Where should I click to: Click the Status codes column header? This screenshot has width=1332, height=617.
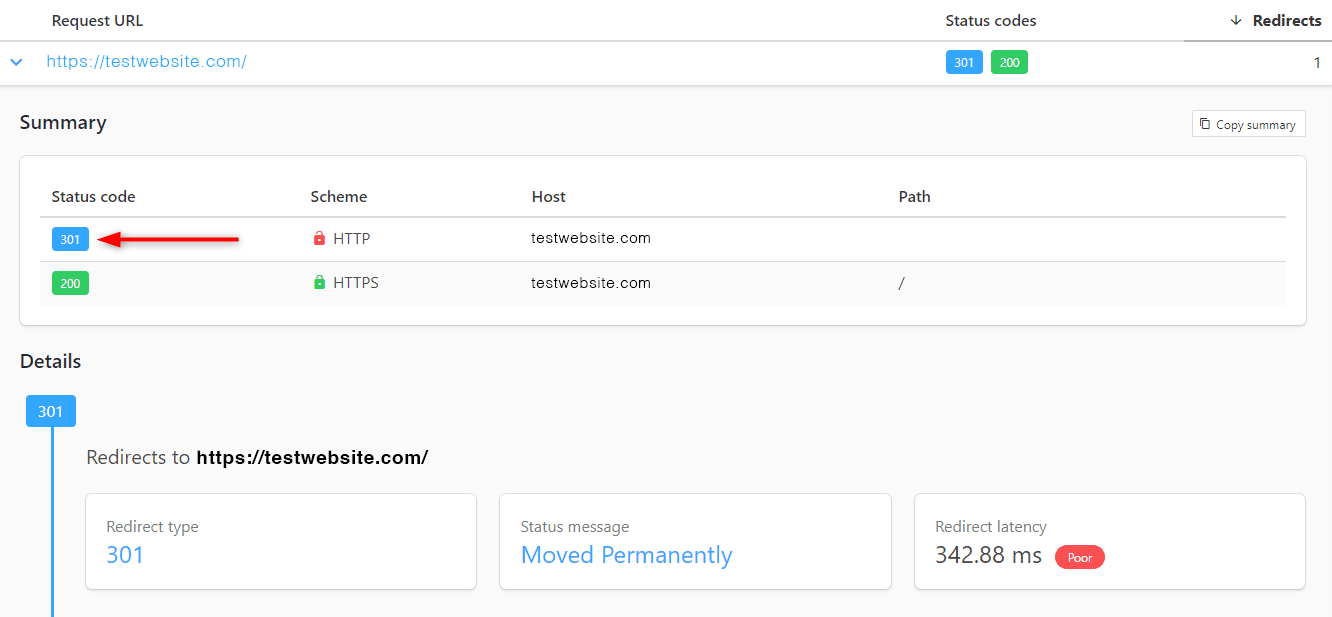pyautogui.click(x=990, y=21)
